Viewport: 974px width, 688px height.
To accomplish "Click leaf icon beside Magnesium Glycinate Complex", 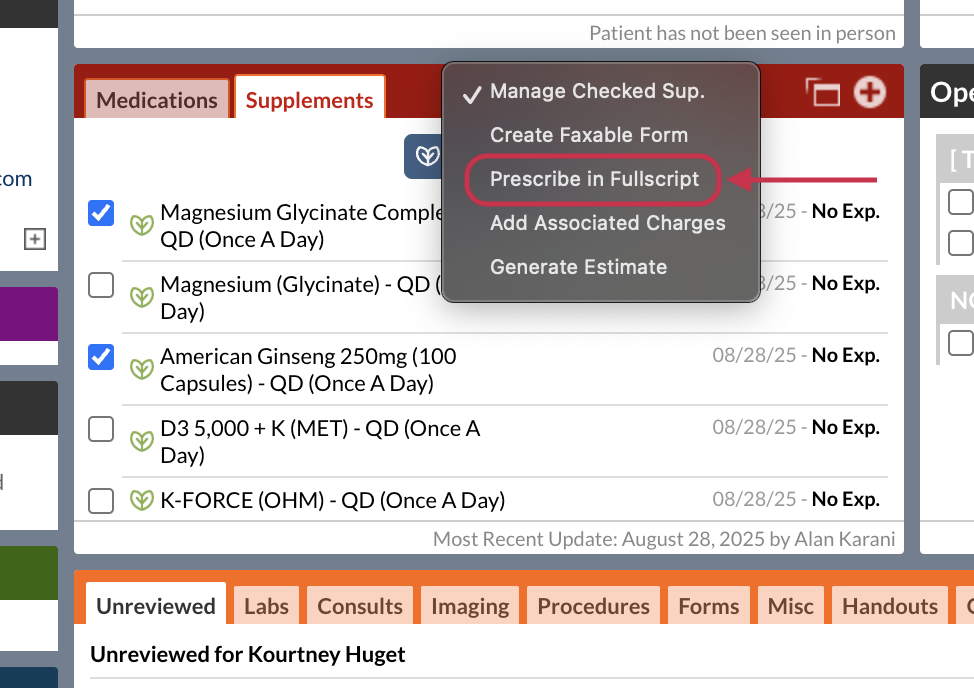I will pos(142,225).
